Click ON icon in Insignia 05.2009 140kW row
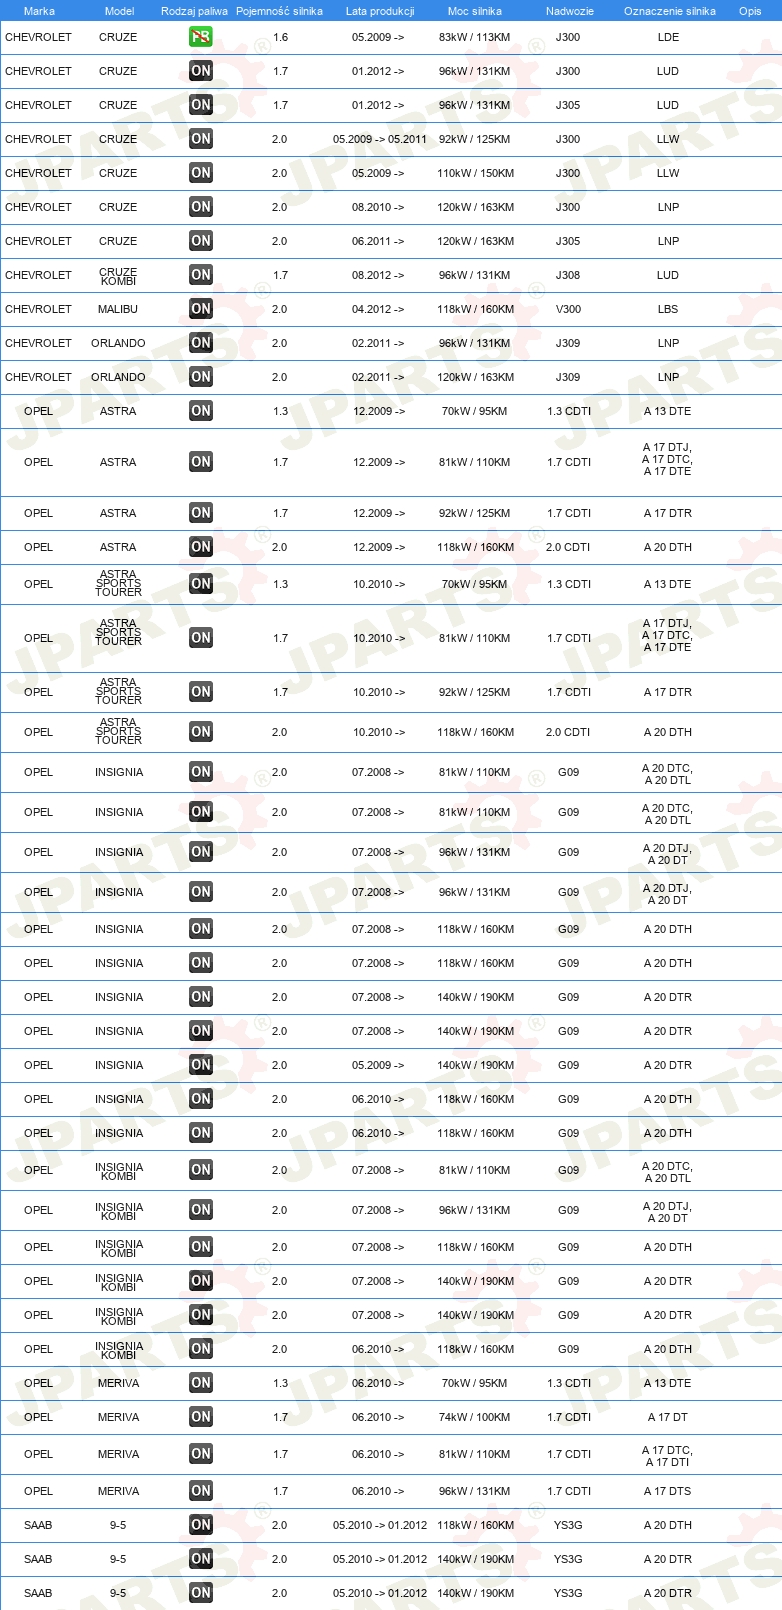The image size is (782, 1610). pos(201,1065)
